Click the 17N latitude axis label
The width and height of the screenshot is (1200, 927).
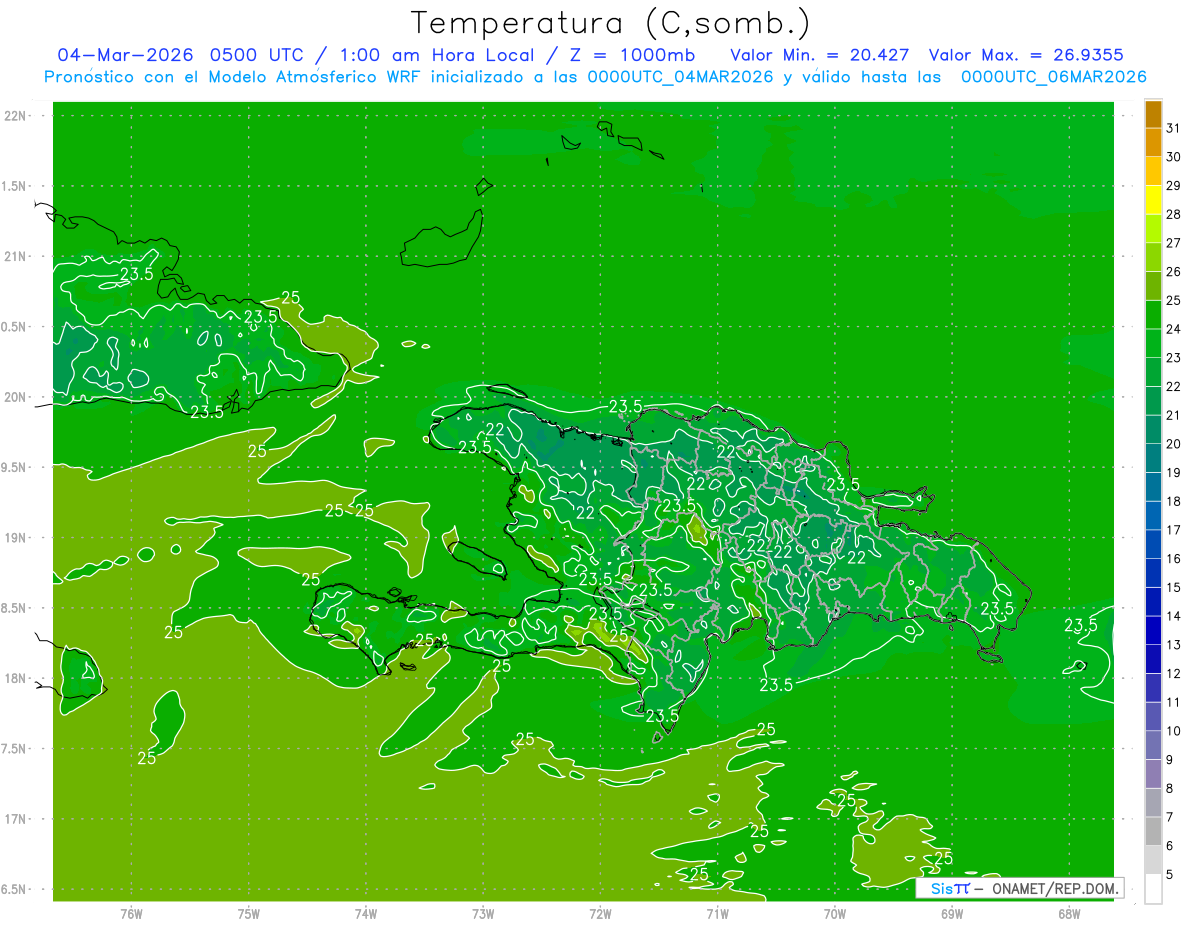point(16,819)
